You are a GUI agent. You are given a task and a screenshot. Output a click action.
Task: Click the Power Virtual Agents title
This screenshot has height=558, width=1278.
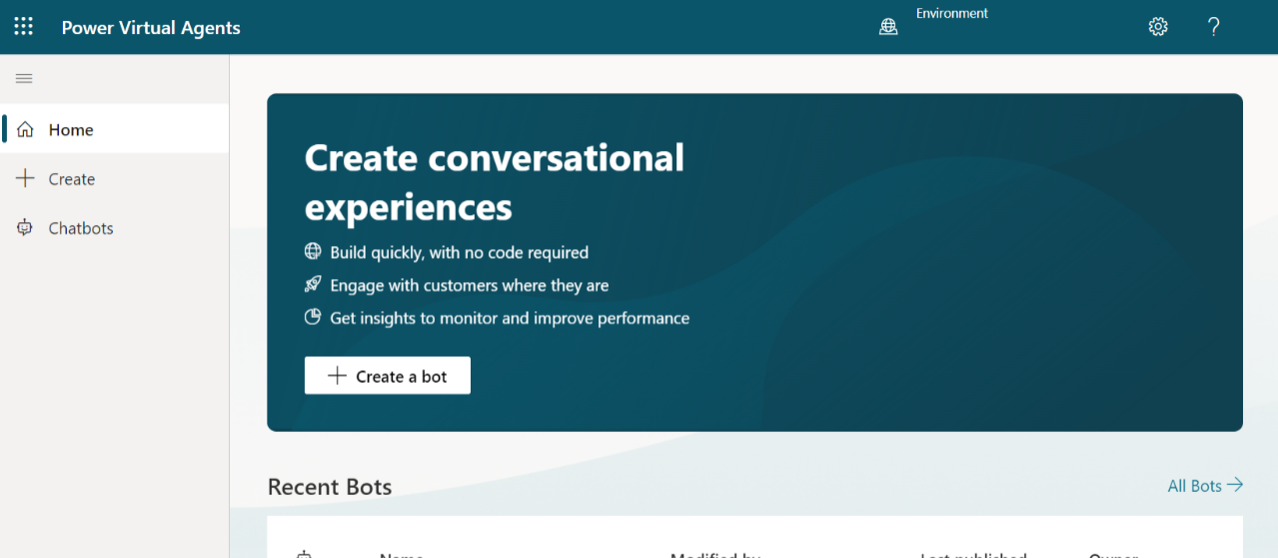[151, 28]
